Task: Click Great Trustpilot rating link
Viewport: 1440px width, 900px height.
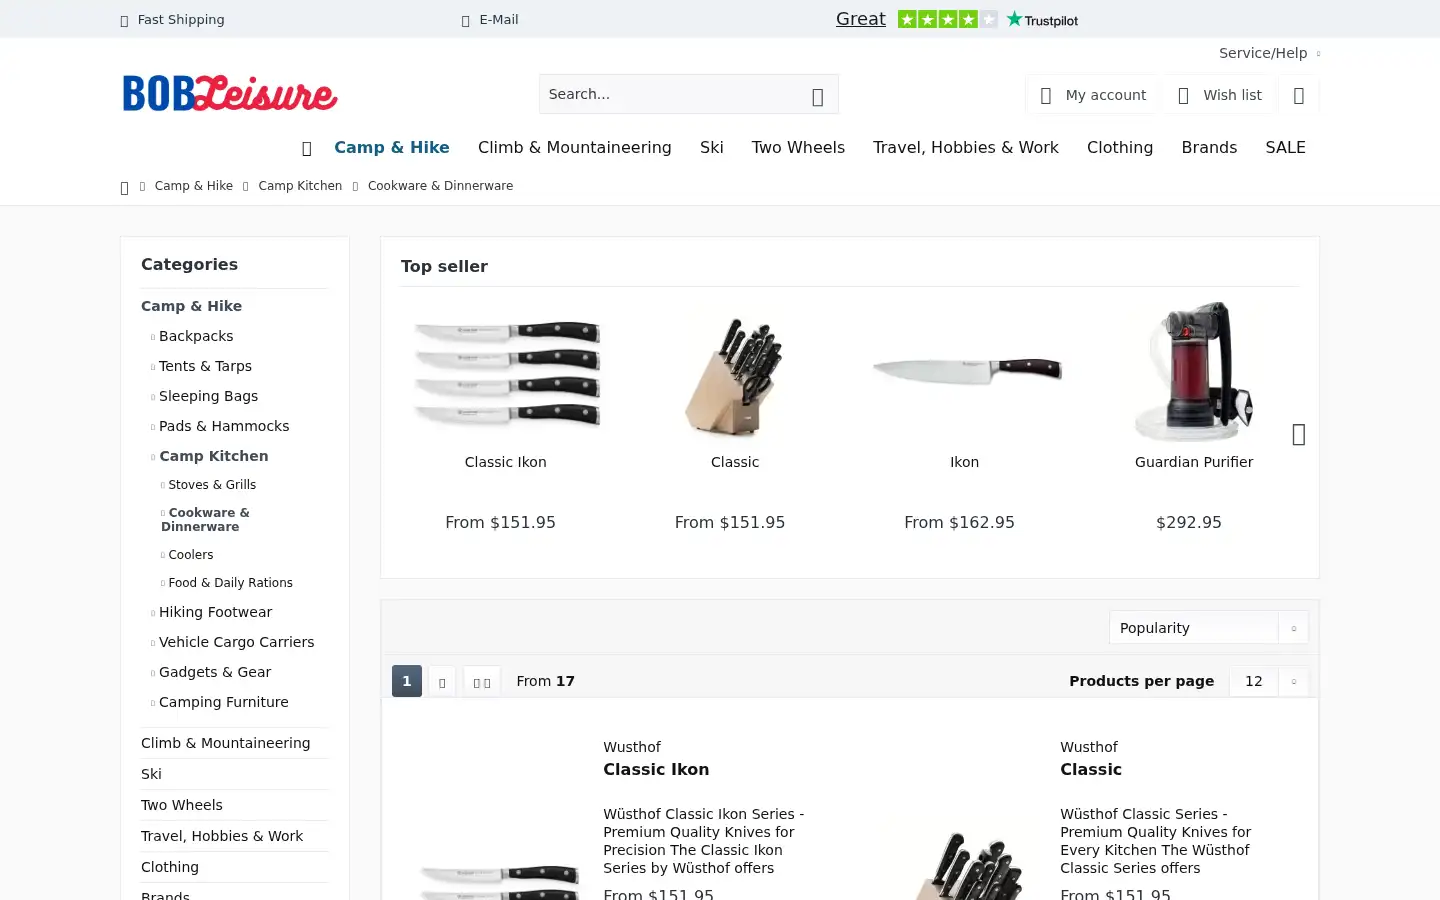Action: [861, 19]
